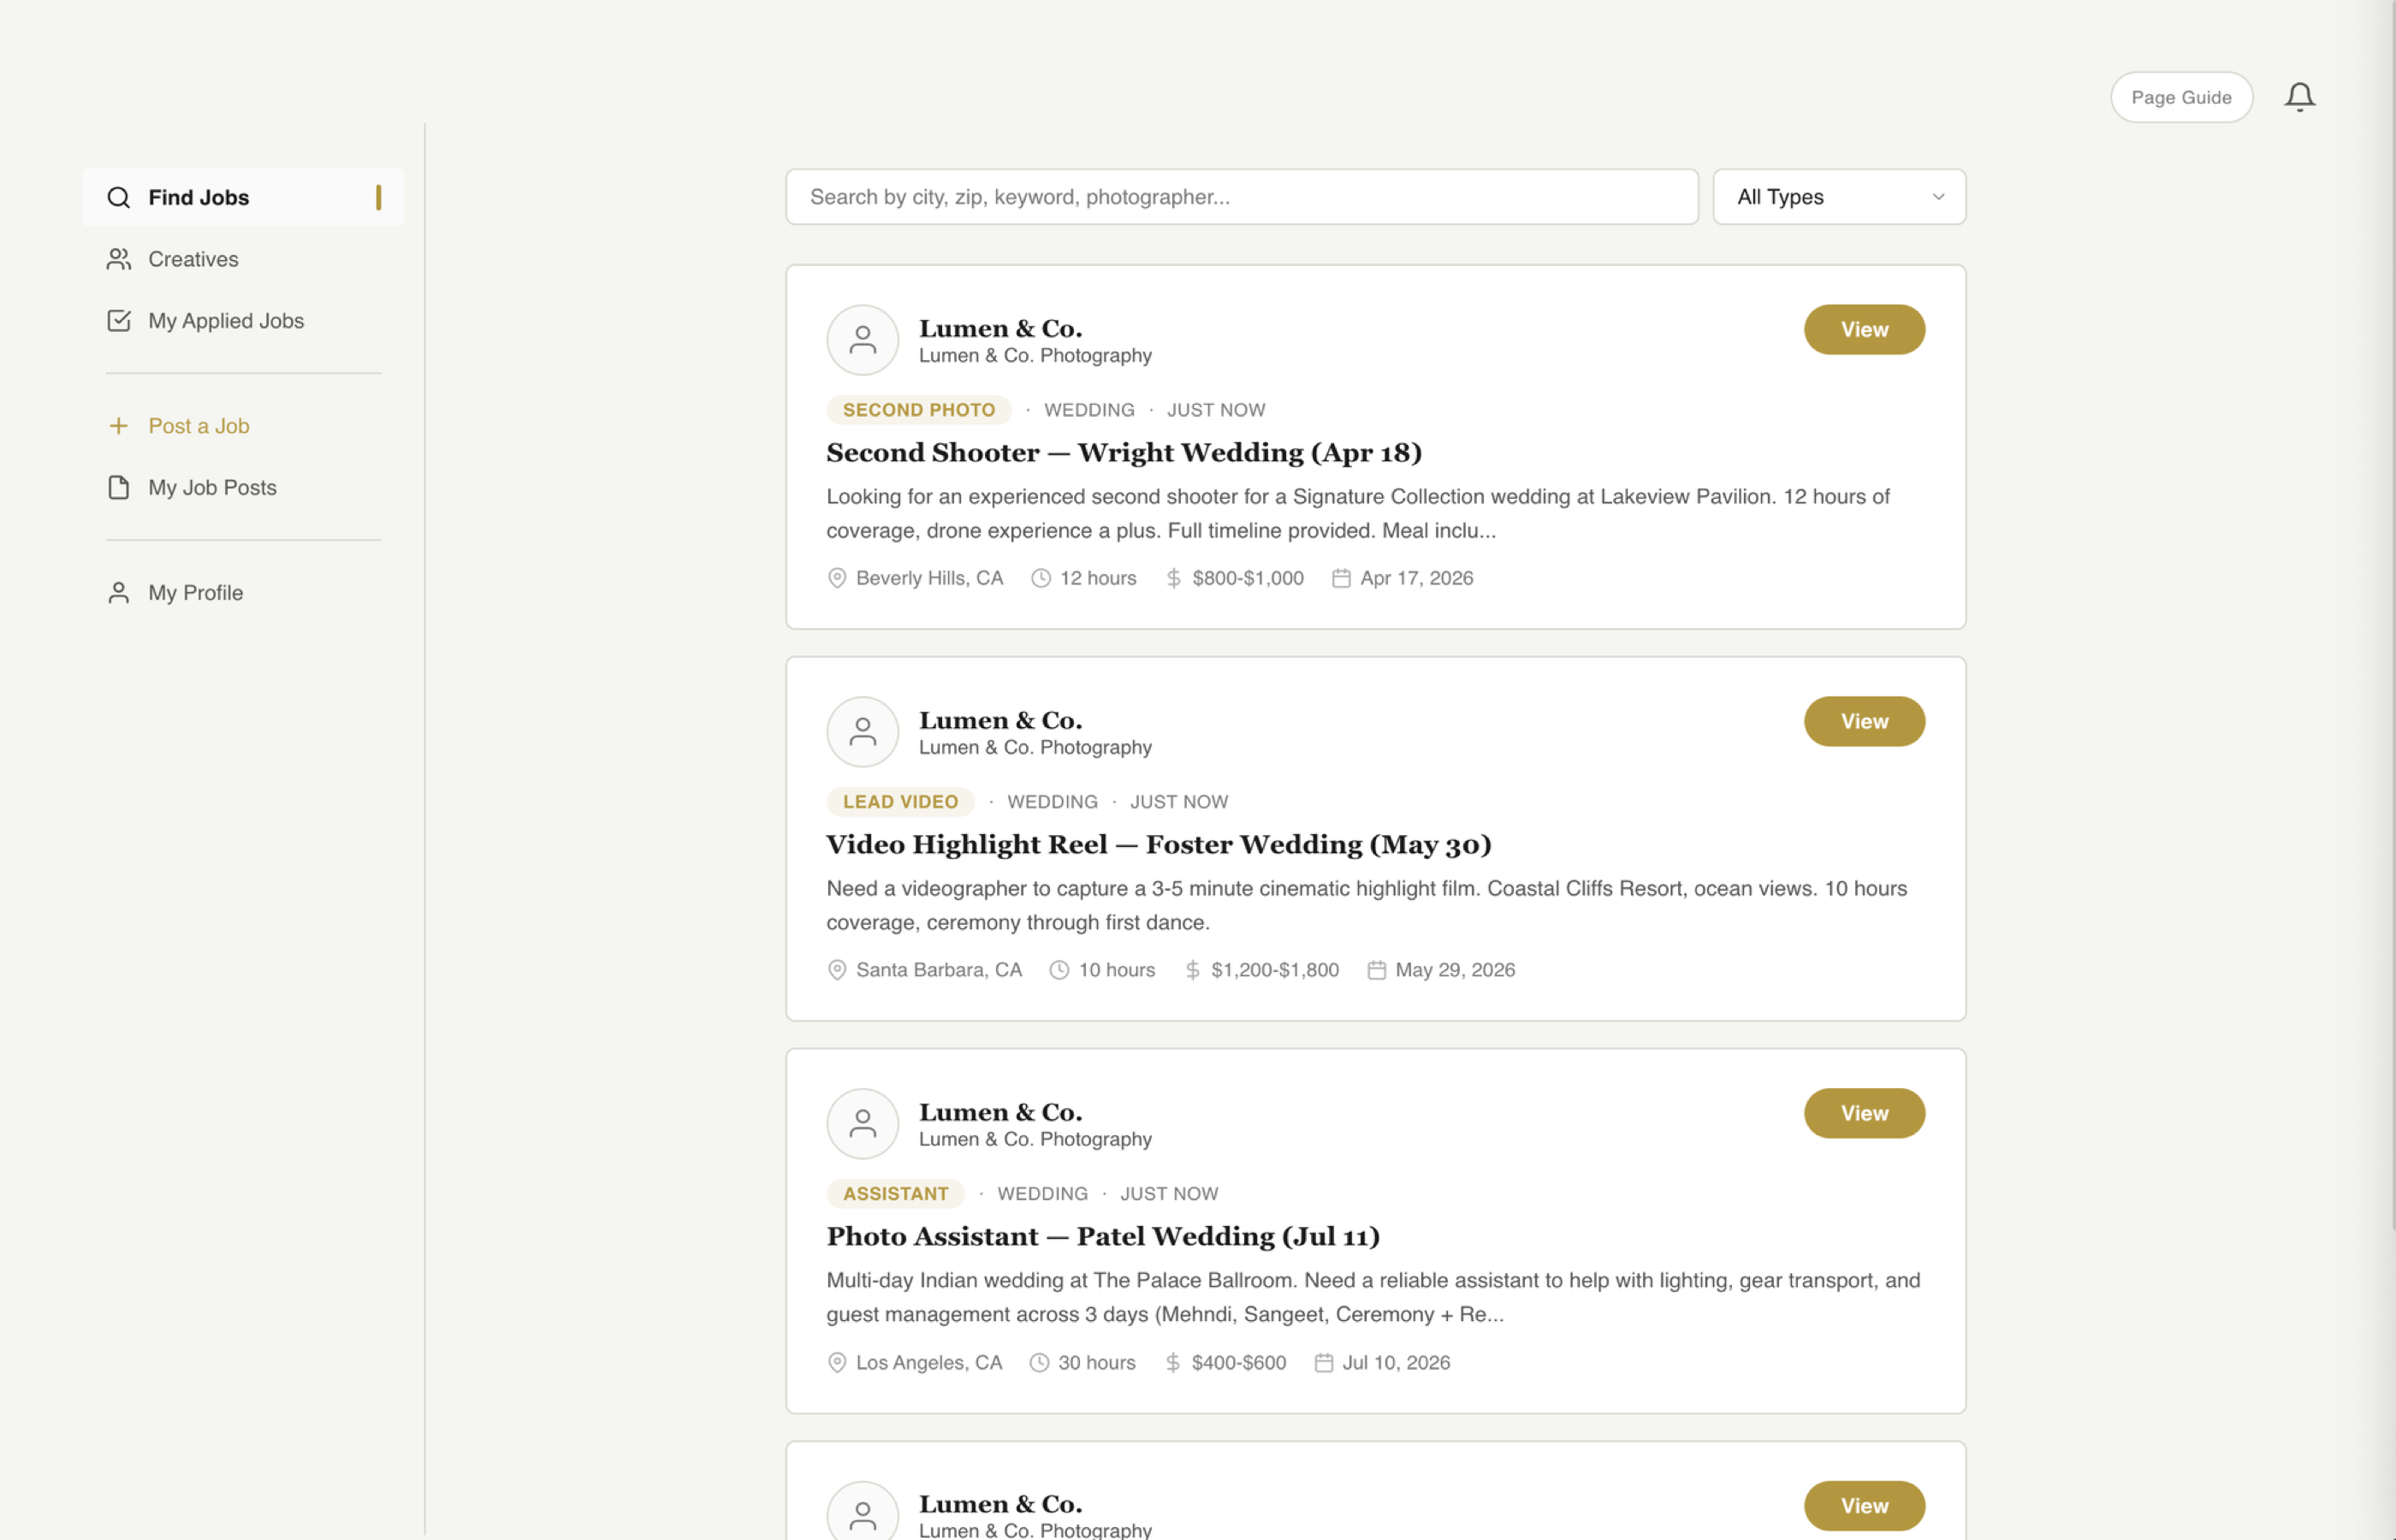Screen dimensions: 2396x1540
Task: Select the Creatives people icon
Action: 119,259
